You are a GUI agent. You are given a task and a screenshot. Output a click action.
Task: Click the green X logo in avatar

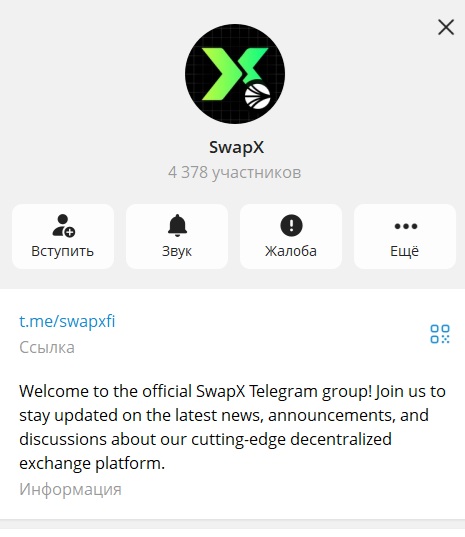234,74
